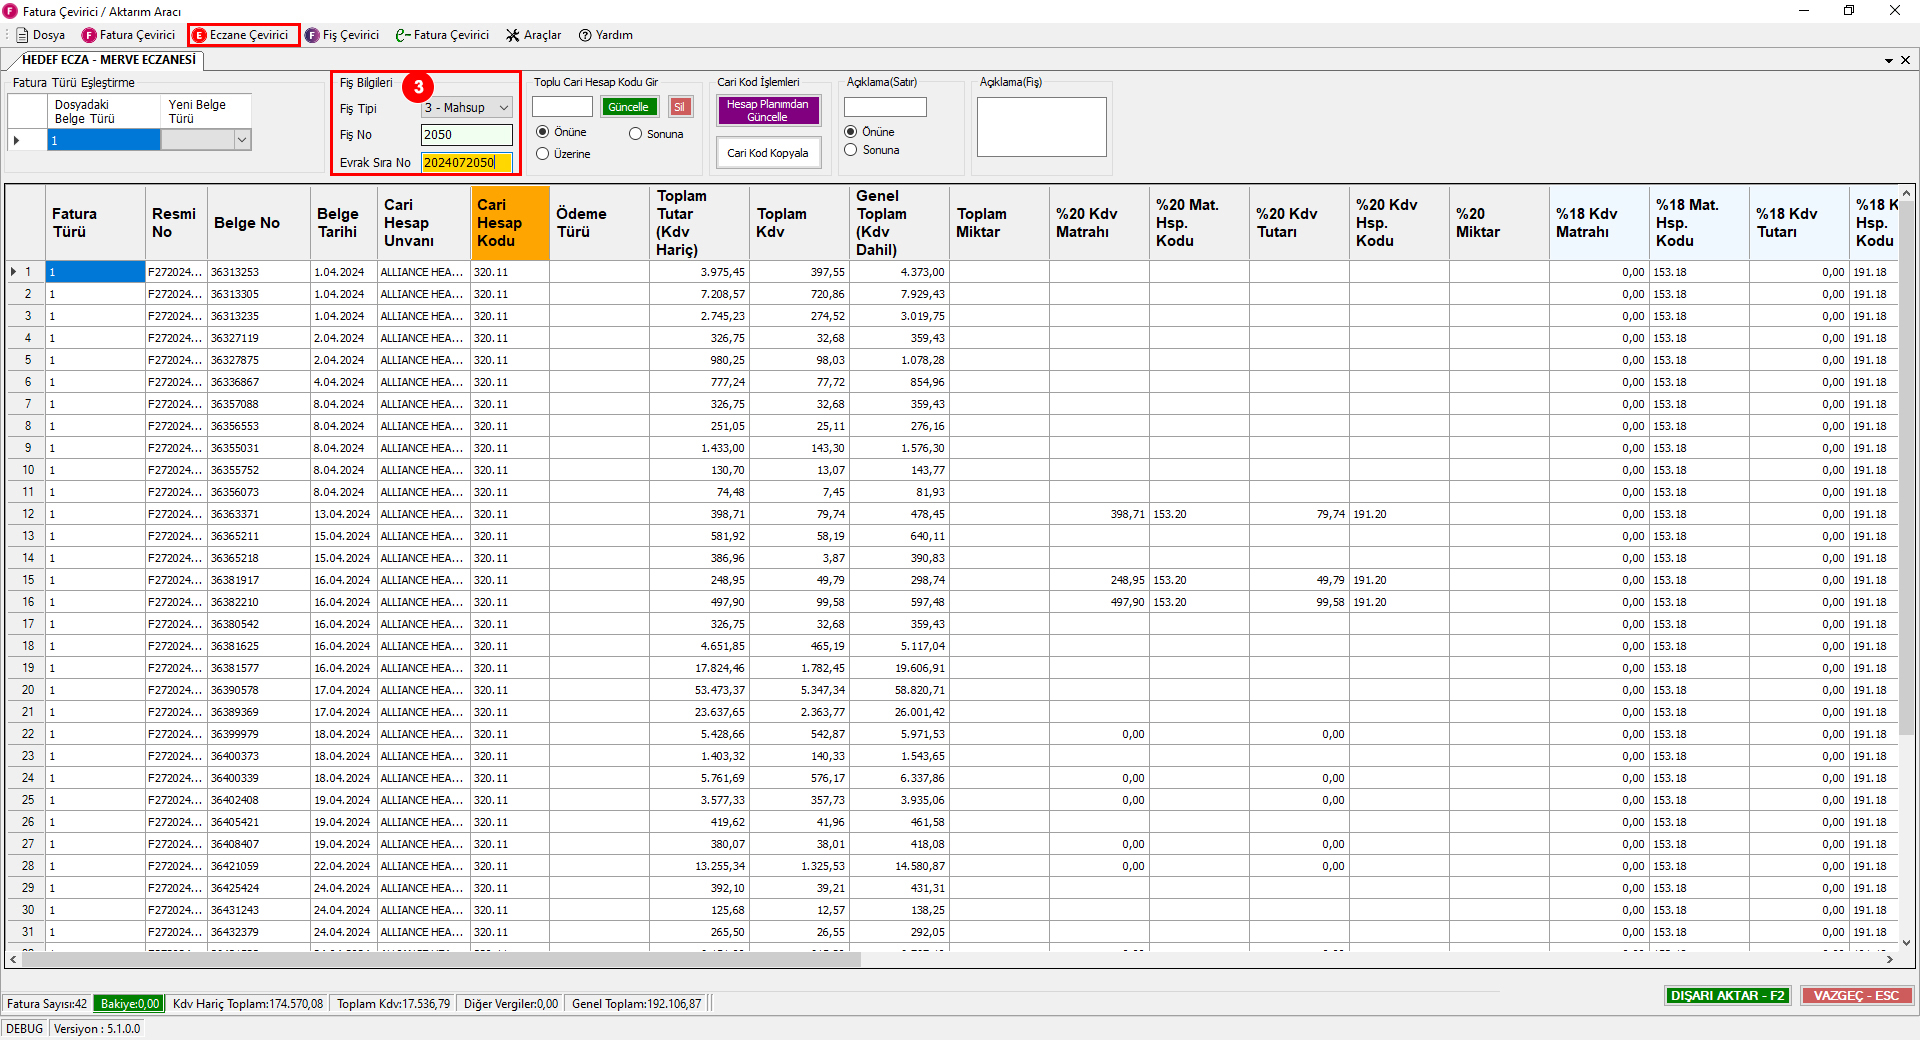The image size is (1920, 1040).
Task: Open the Yardım help menu
Action: [606, 35]
